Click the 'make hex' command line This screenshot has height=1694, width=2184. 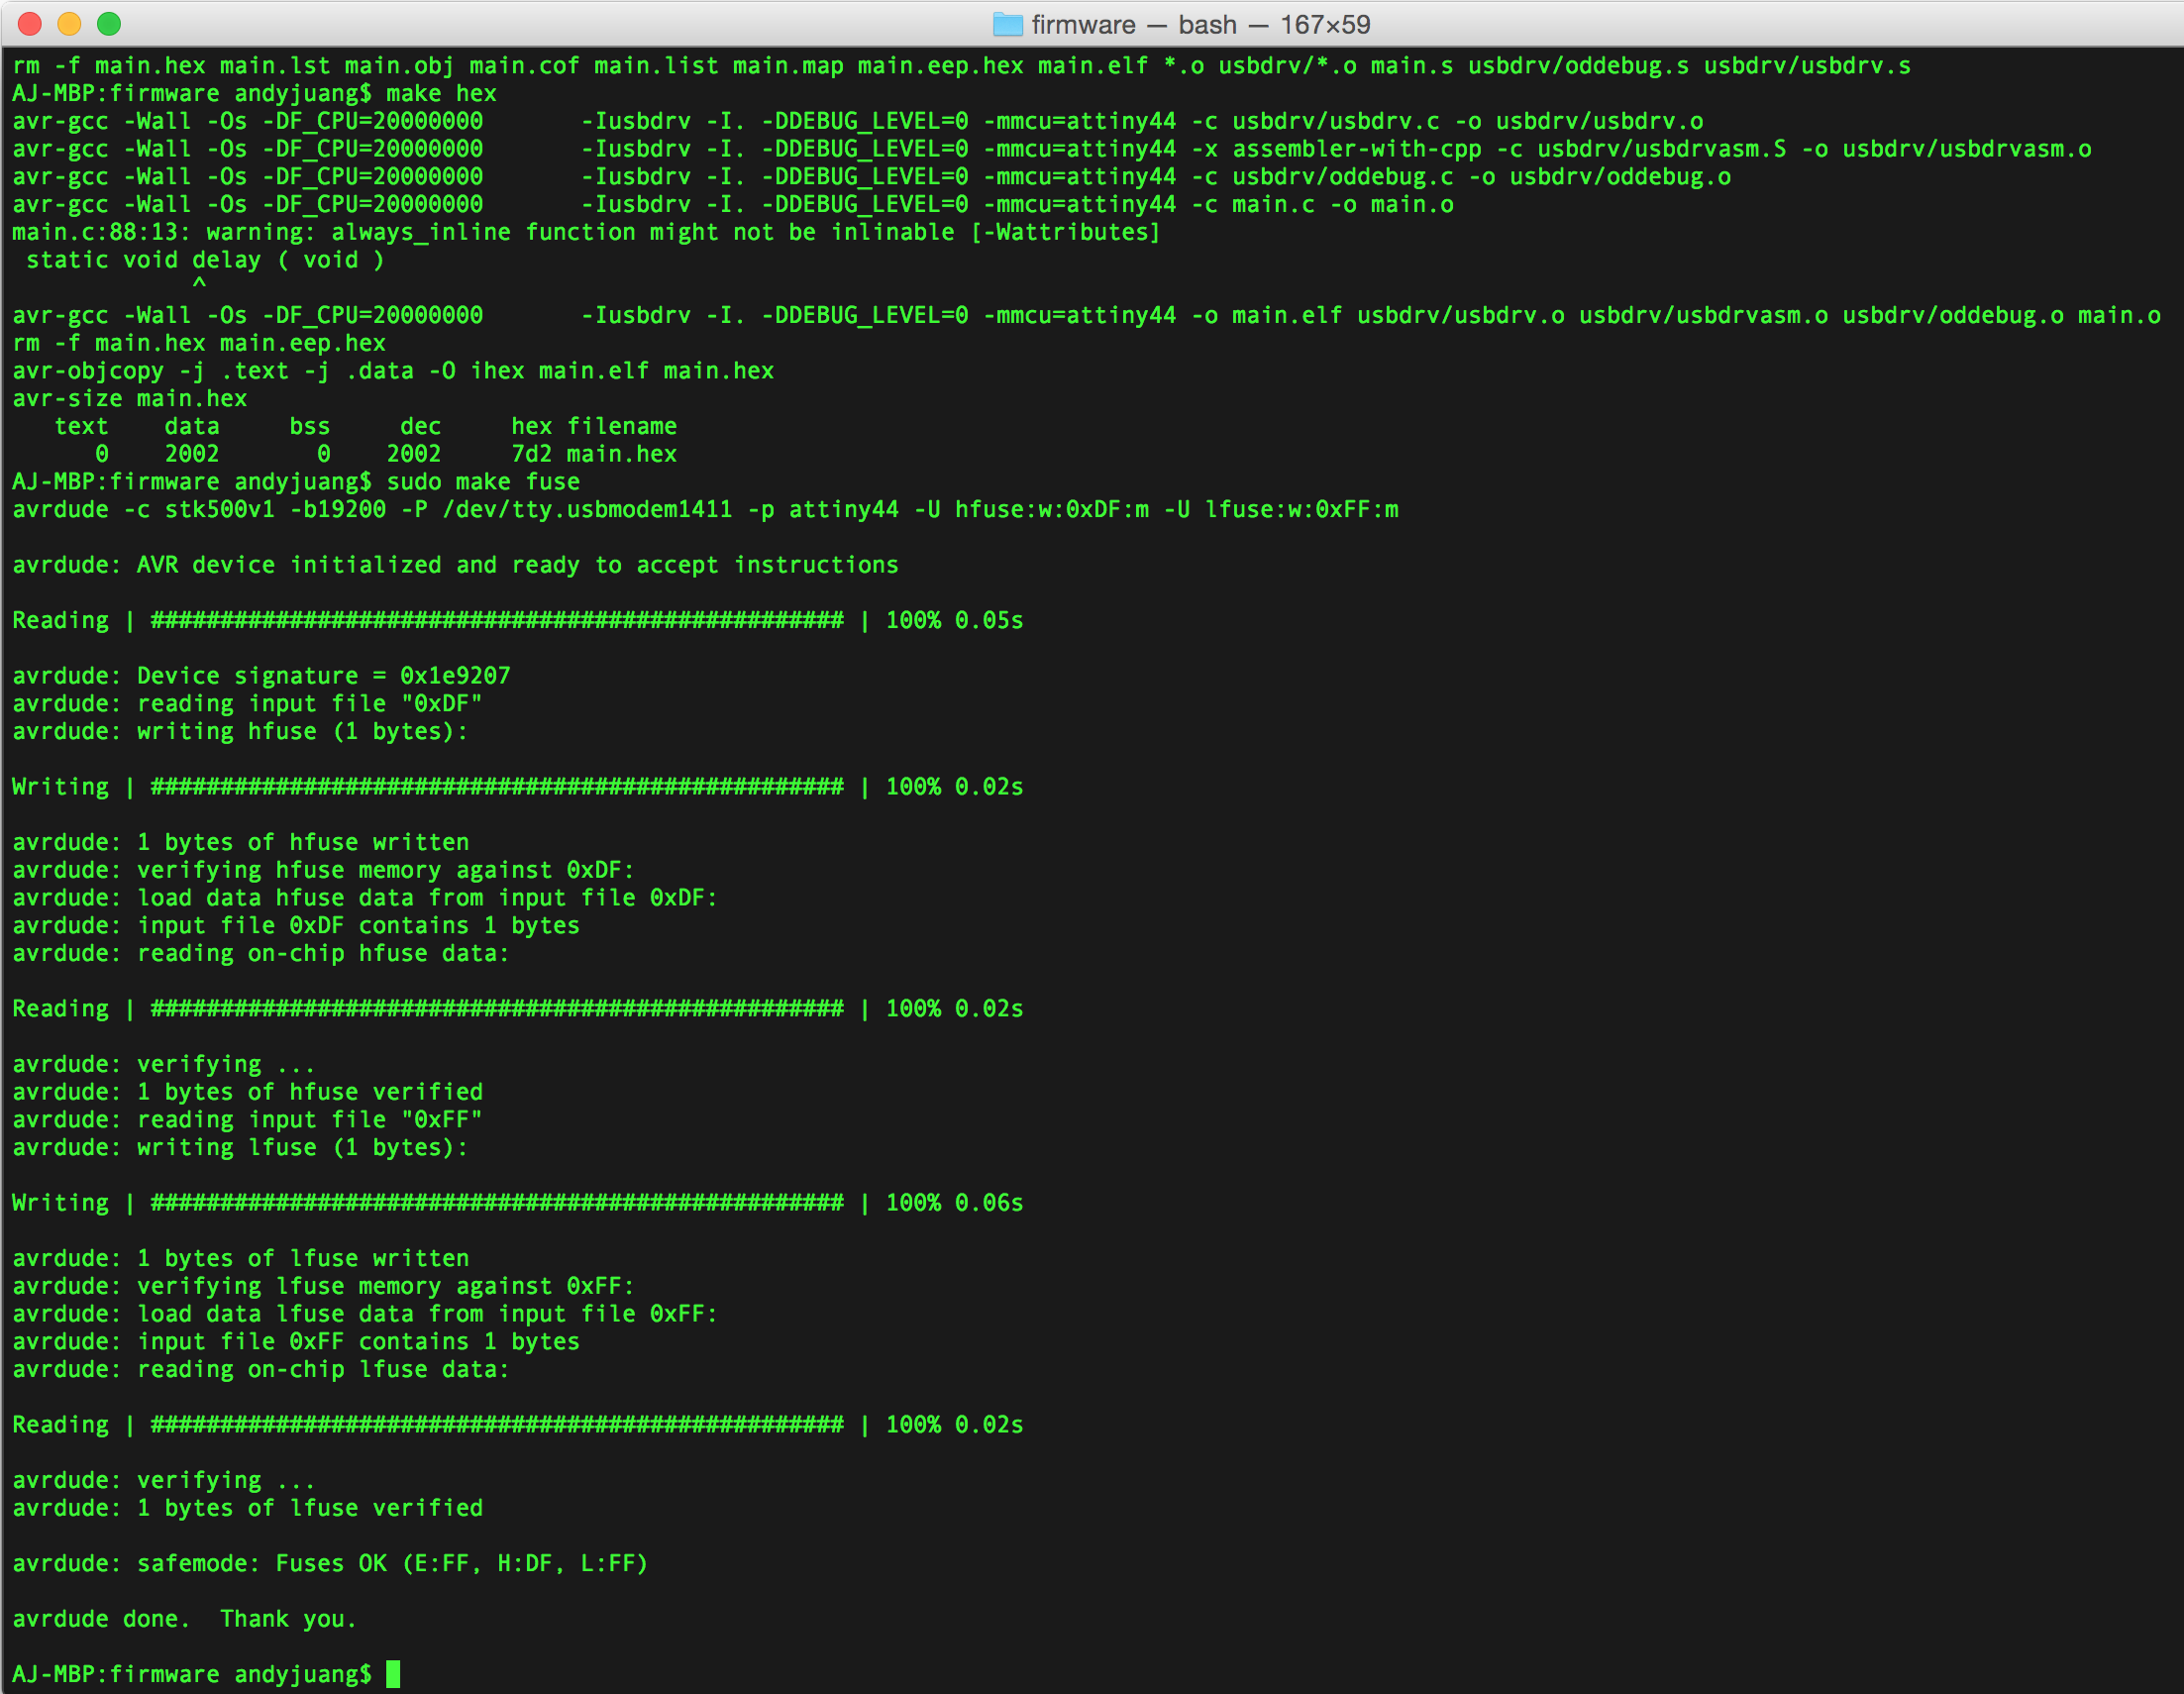254,93
